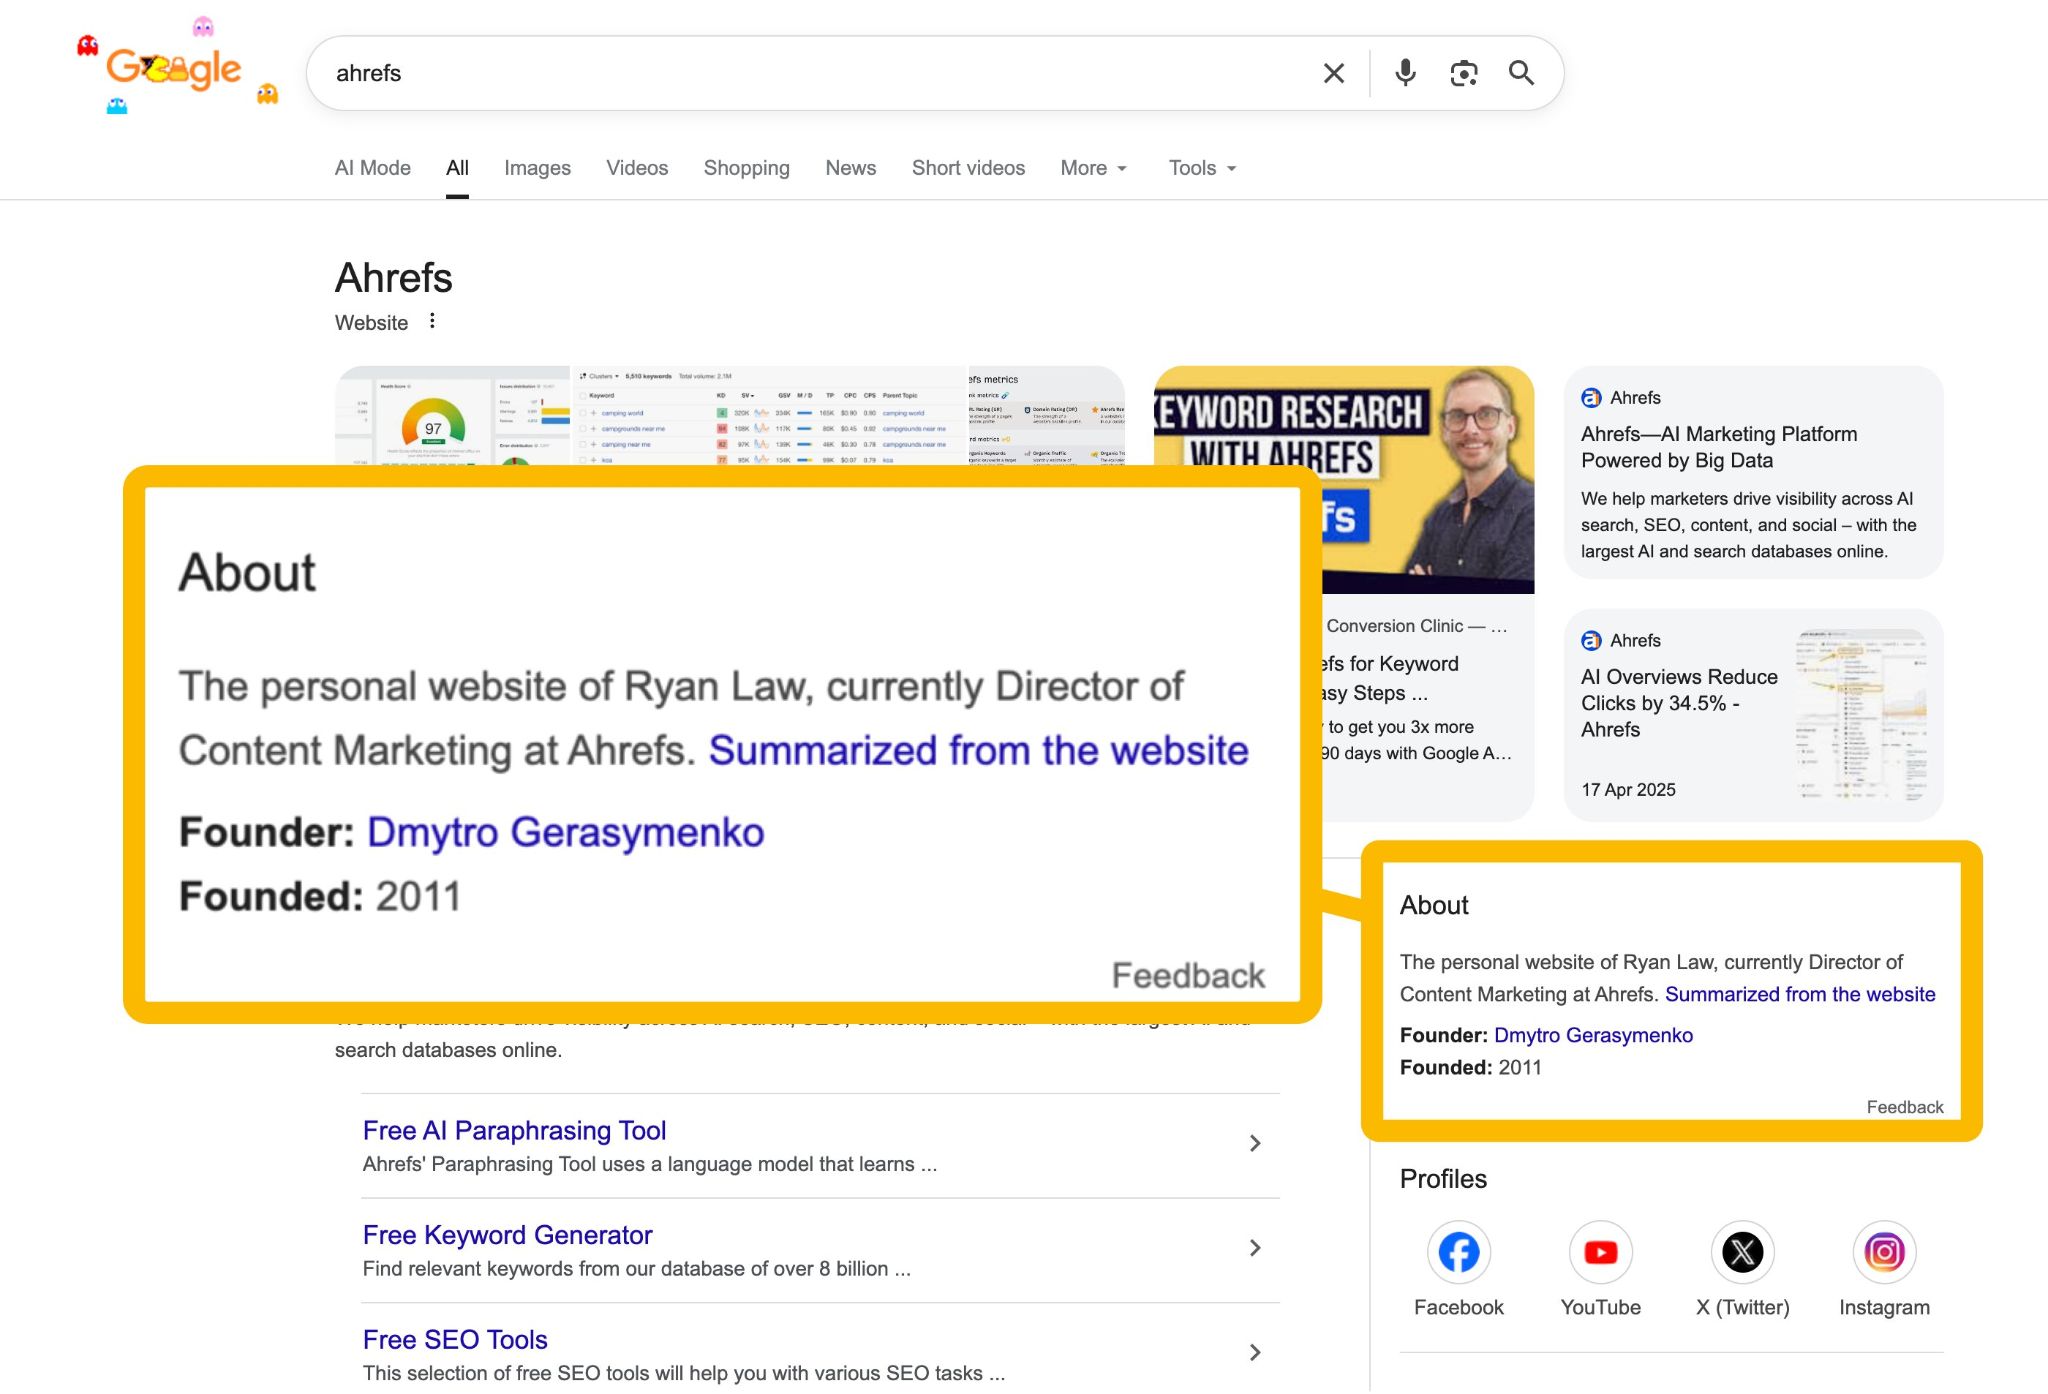Start voice search with the microphone icon
Image resolution: width=2048 pixels, height=1394 pixels.
pyautogui.click(x=1405, y=73)
